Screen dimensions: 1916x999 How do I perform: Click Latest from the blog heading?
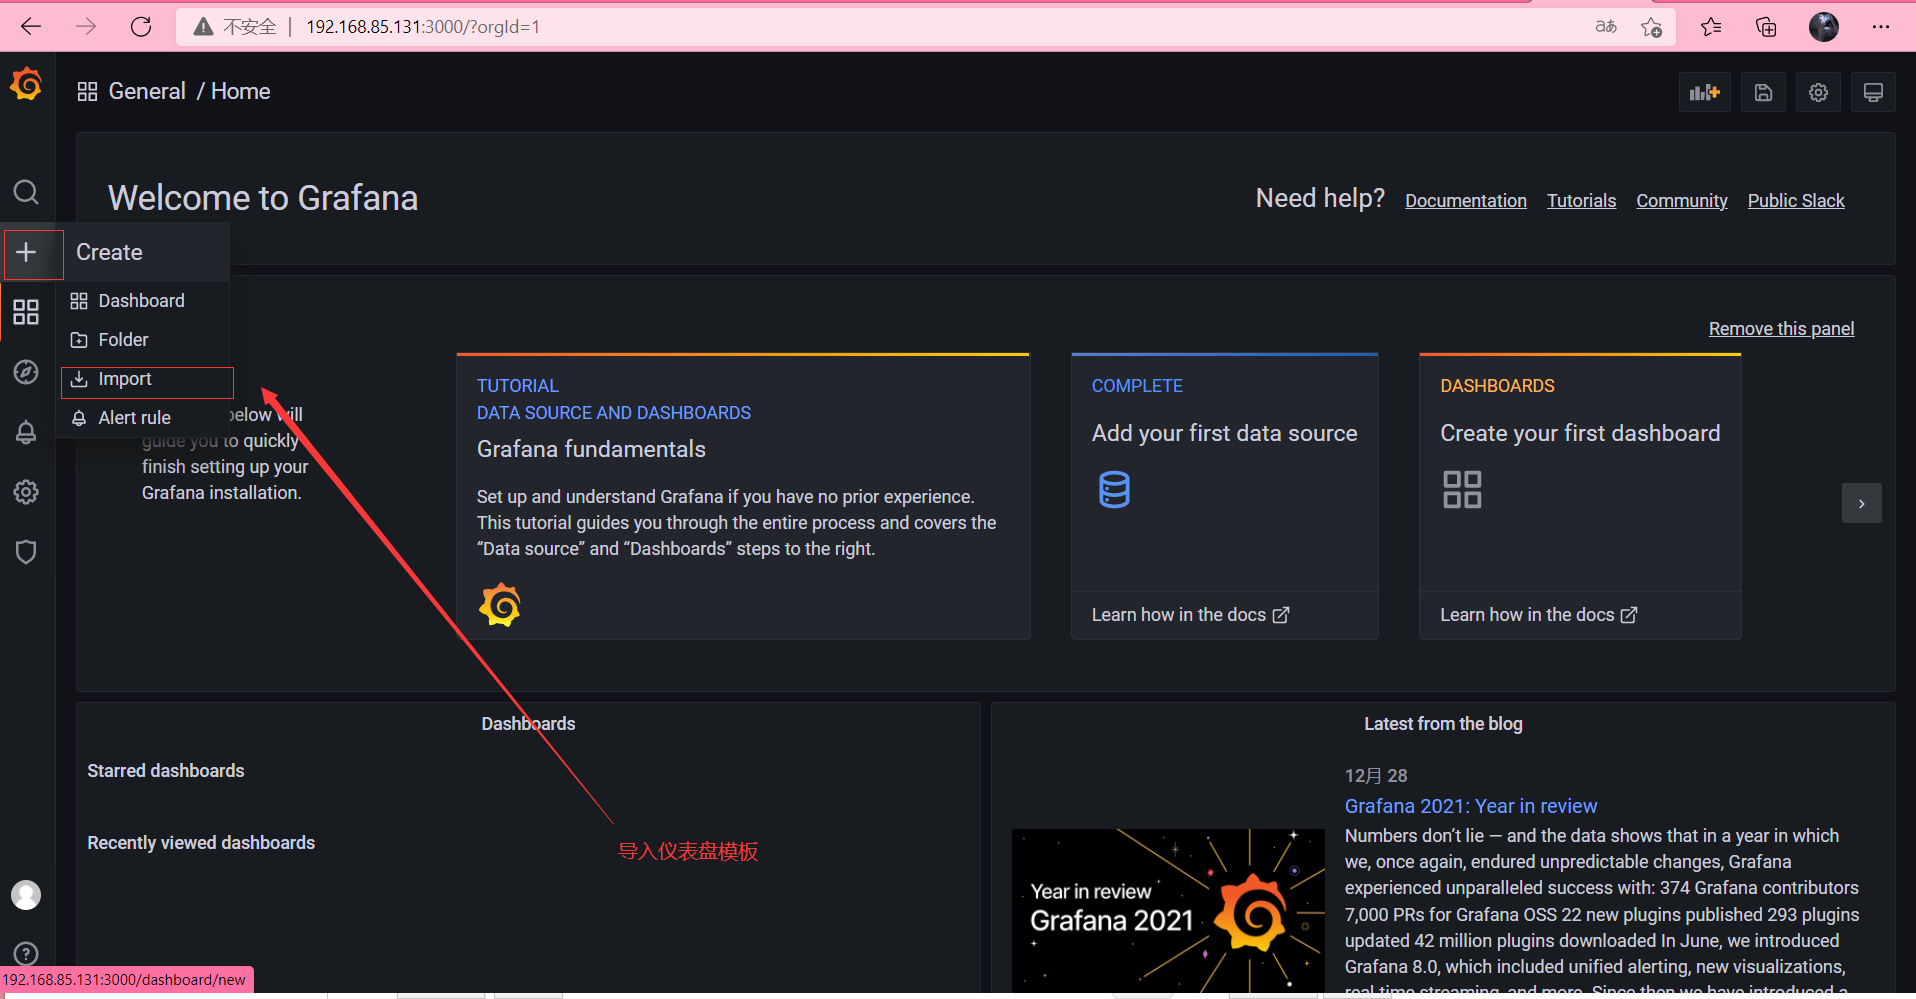[x=1443, y=724]
